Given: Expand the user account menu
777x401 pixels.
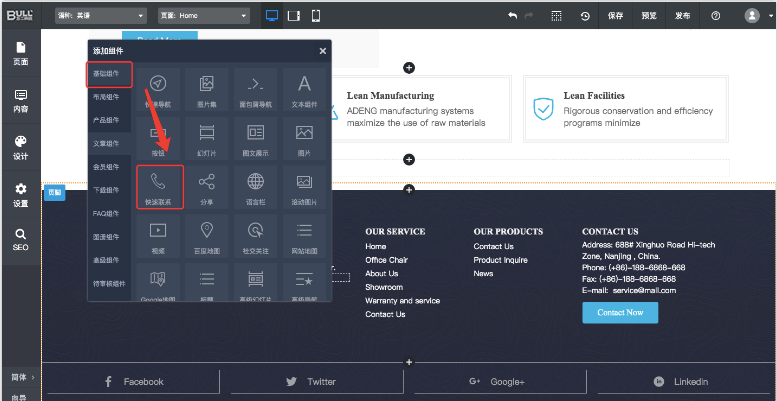Looking at the screenshot, I should coord(756,16).
